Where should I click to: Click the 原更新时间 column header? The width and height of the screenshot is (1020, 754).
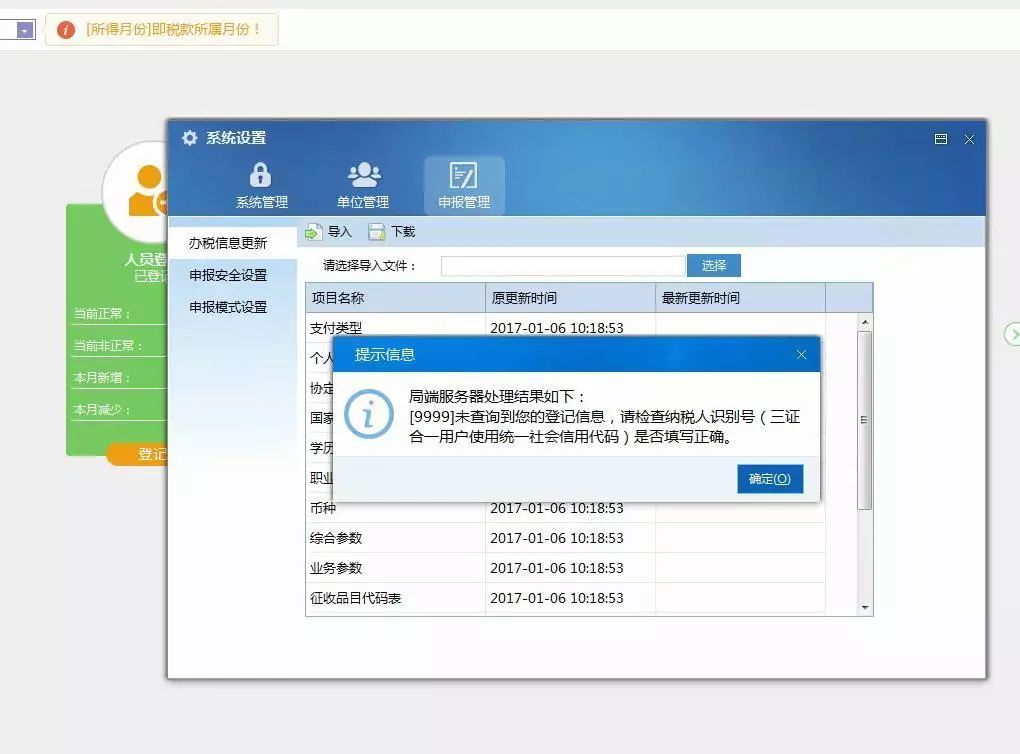click(x=570, y=298)
